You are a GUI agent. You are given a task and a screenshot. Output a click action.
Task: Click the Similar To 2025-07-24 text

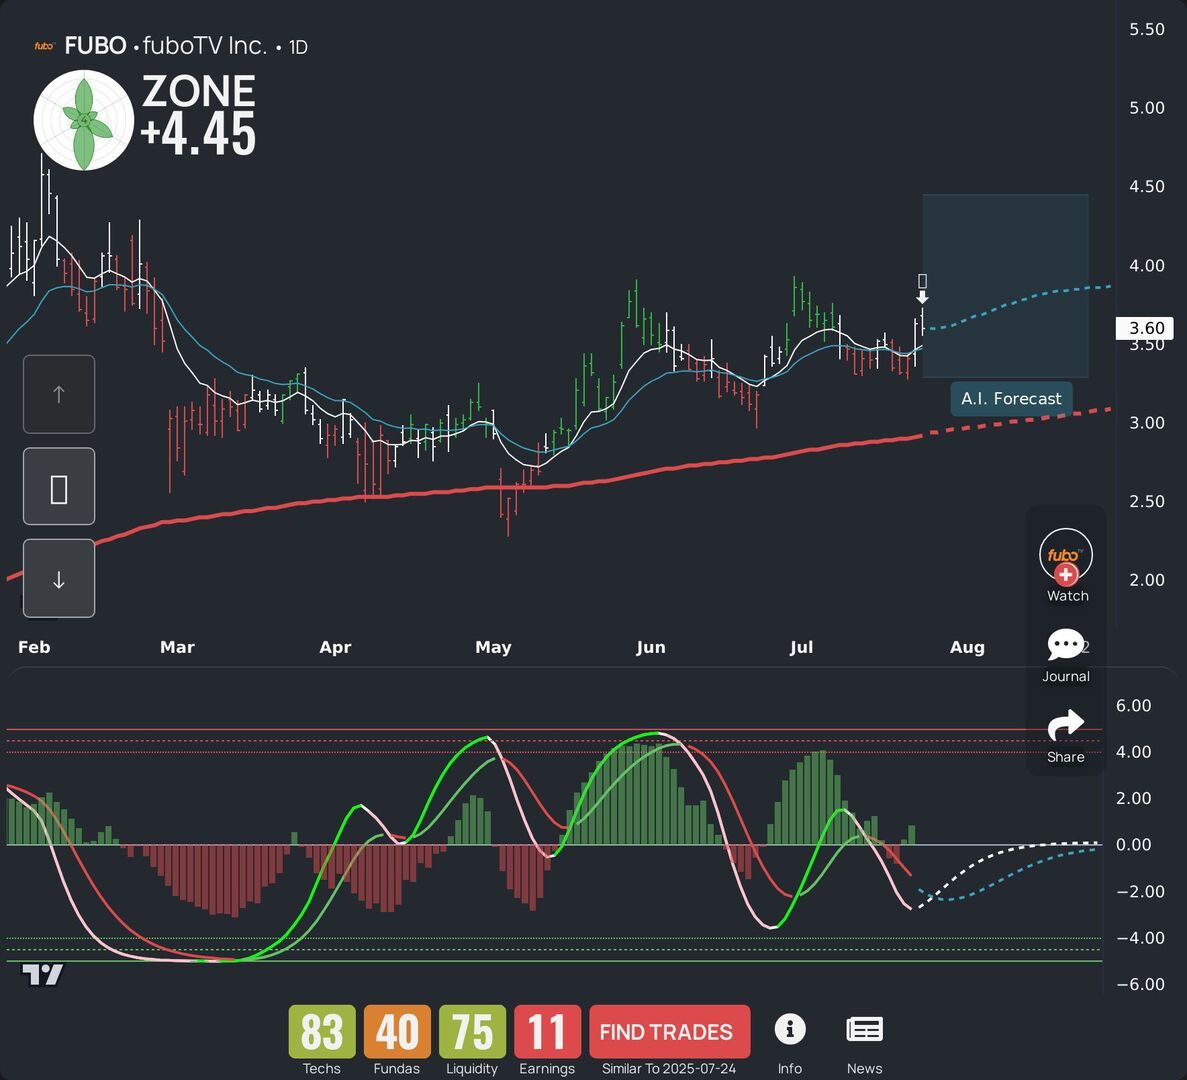click(669, 1069)
